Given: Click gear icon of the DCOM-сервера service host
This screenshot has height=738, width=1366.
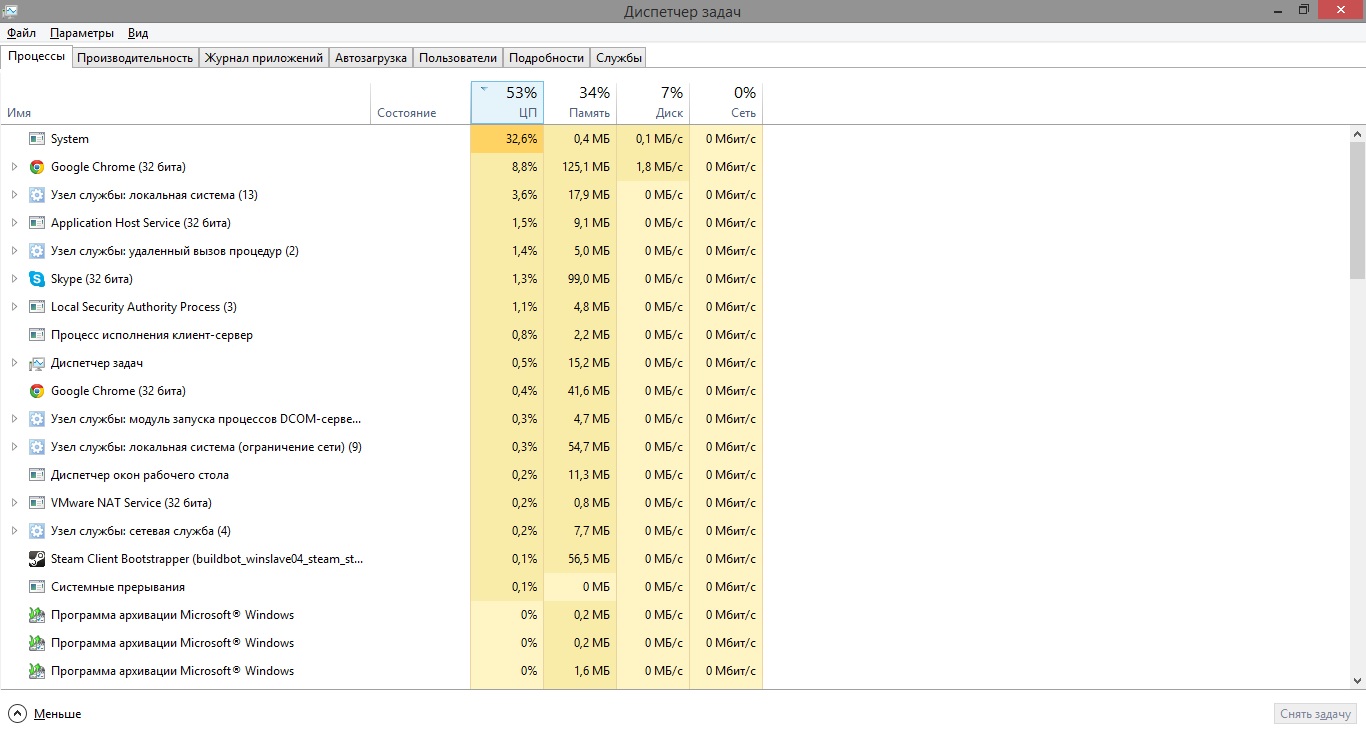Looking at the screenshot, I should (x=37, y=419).
